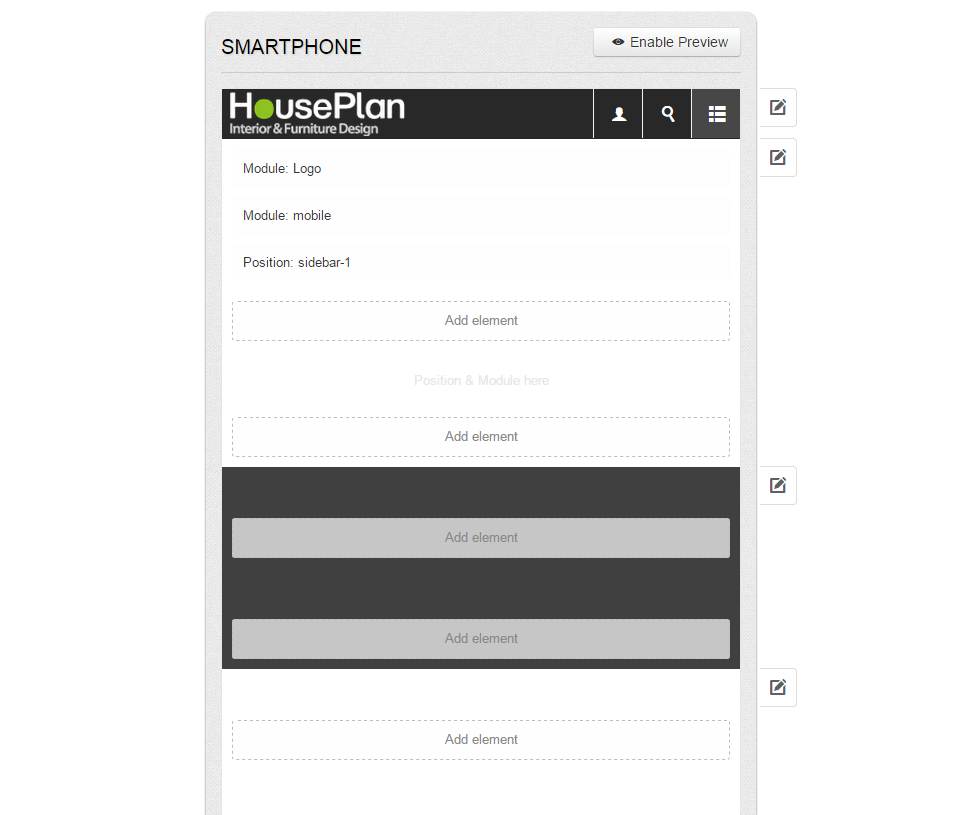
Task: Click edit icon beside the header row
Action: pos(777,108)
